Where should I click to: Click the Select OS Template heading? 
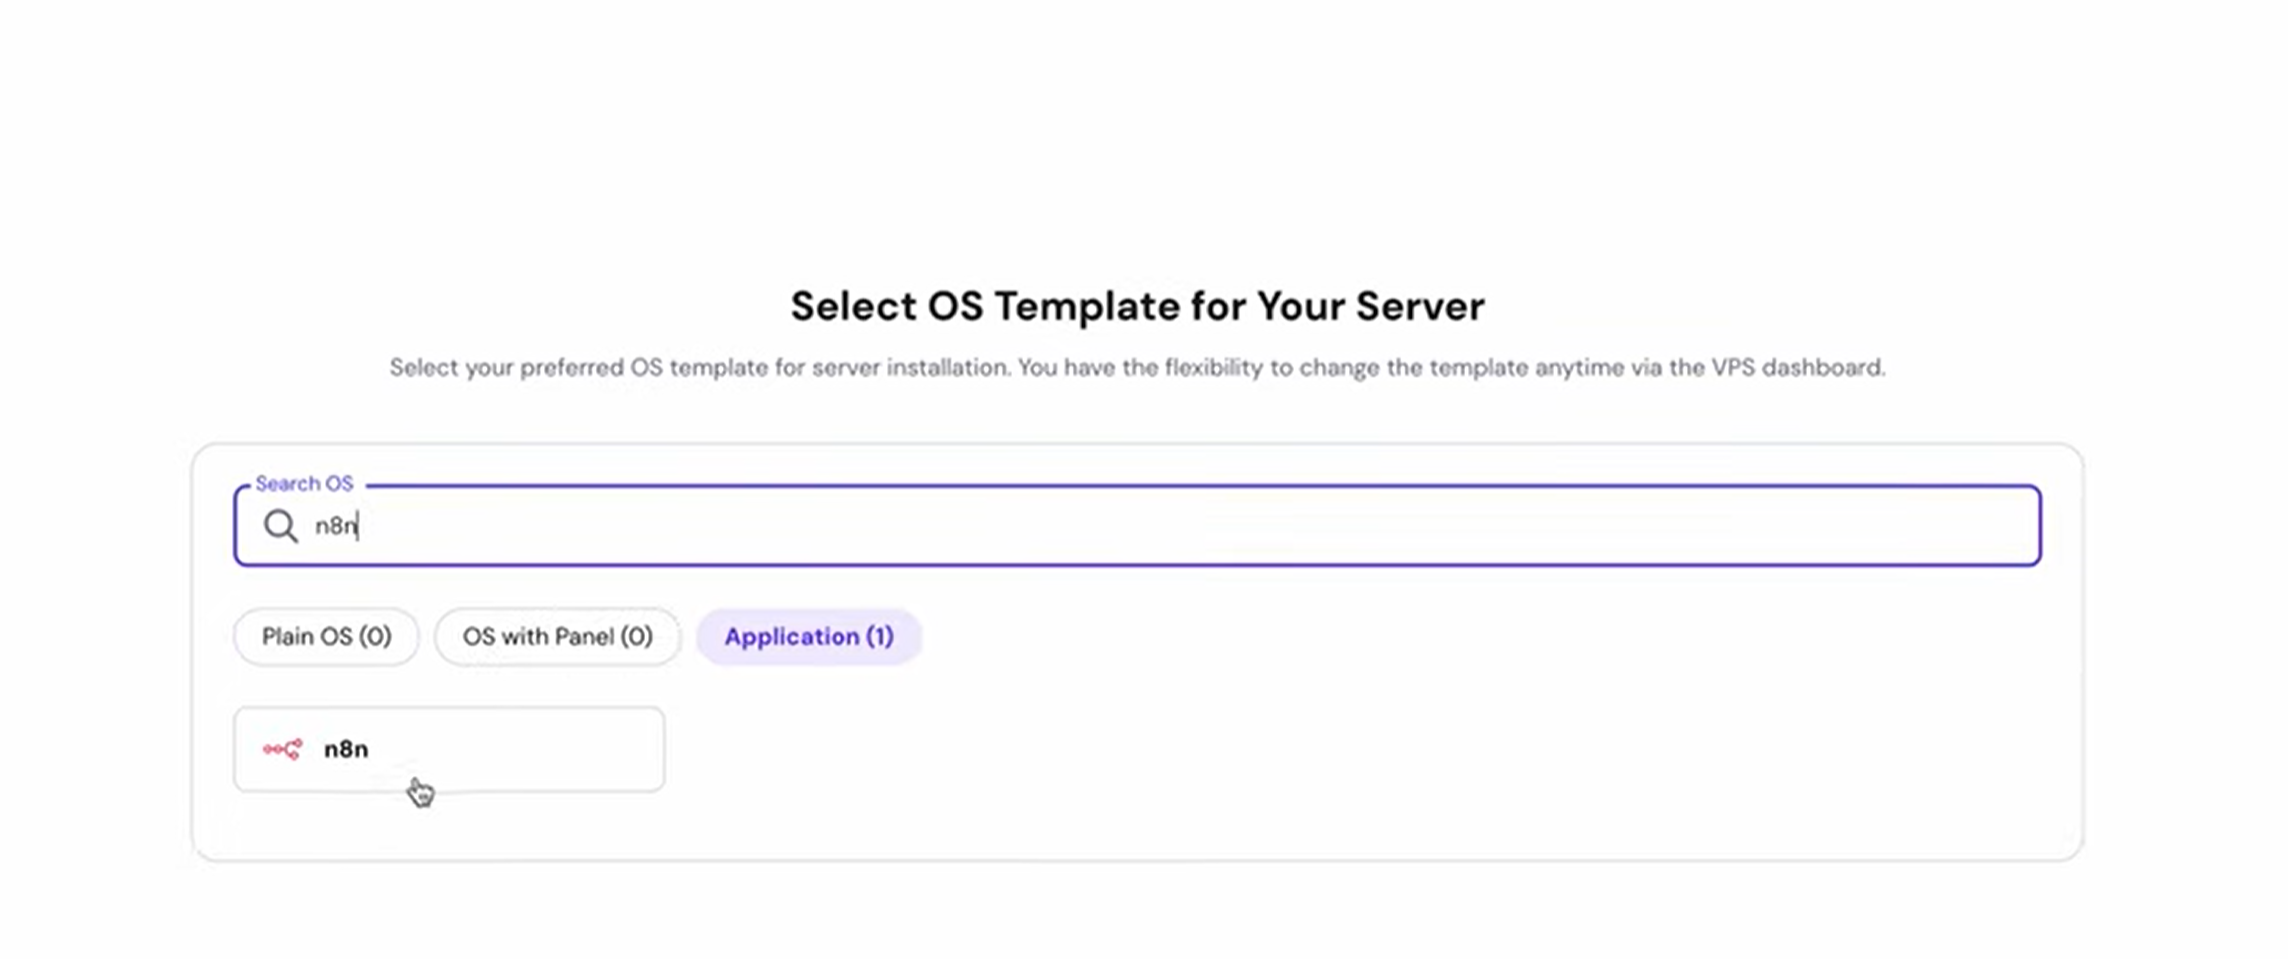tap(1137, 306)
